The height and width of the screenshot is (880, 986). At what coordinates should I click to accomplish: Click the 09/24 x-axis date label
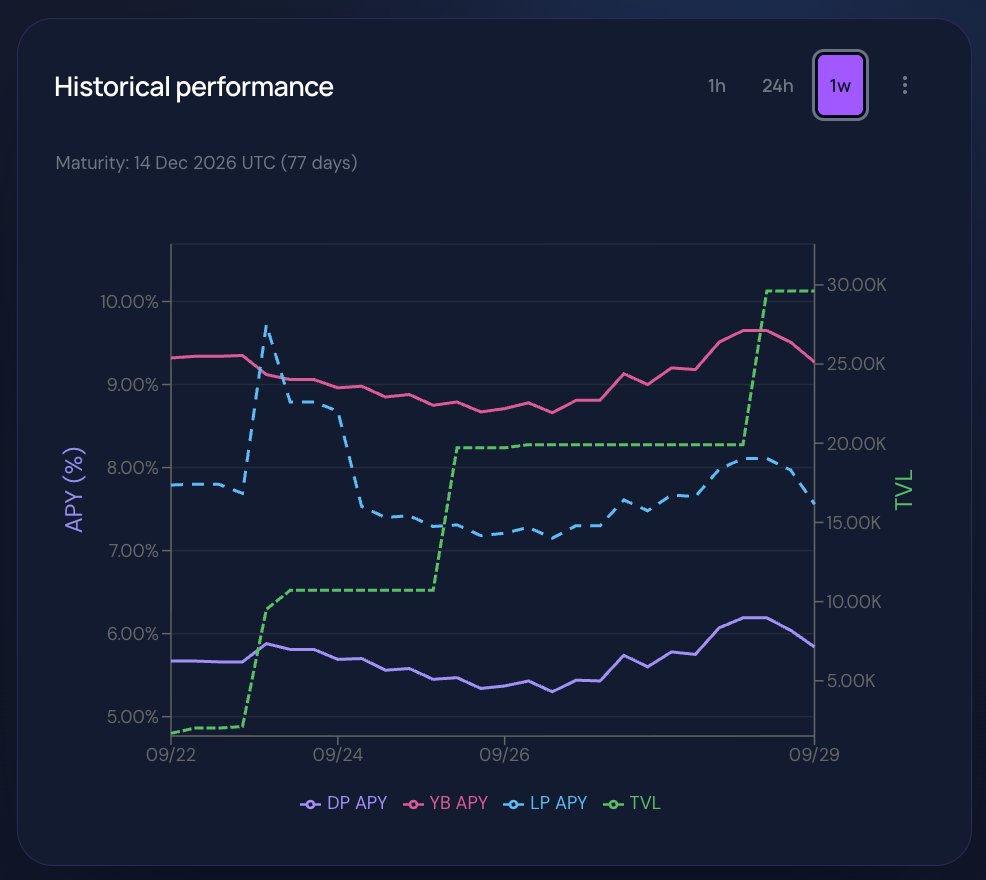click(x=338, y=755)
